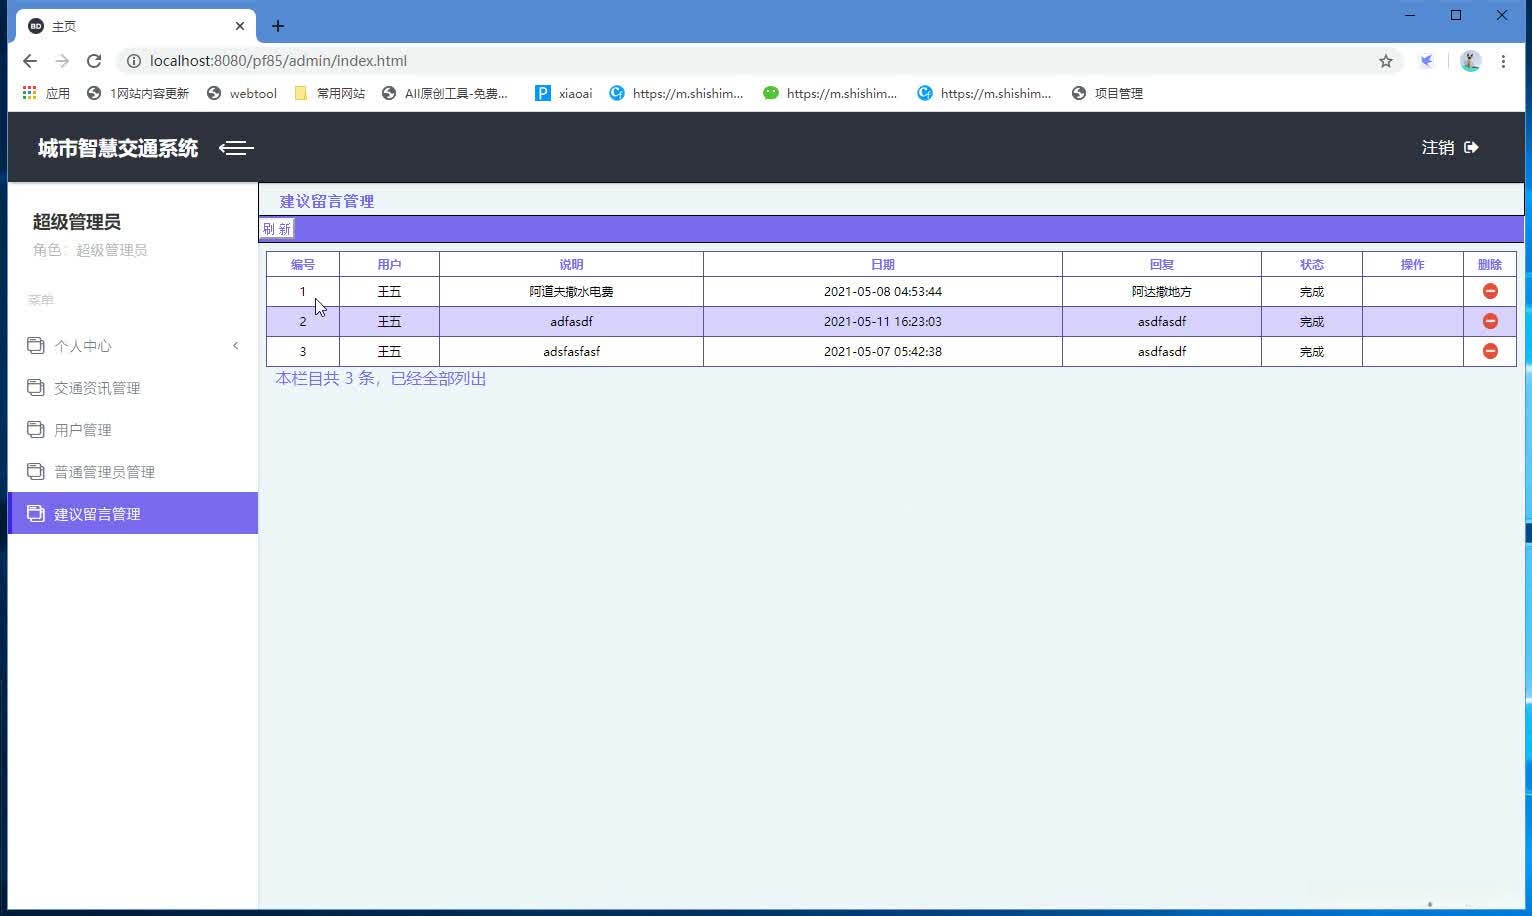The image size is (1532, 916).
Task: Click the 编号 column header
Action: coord(303,264)
